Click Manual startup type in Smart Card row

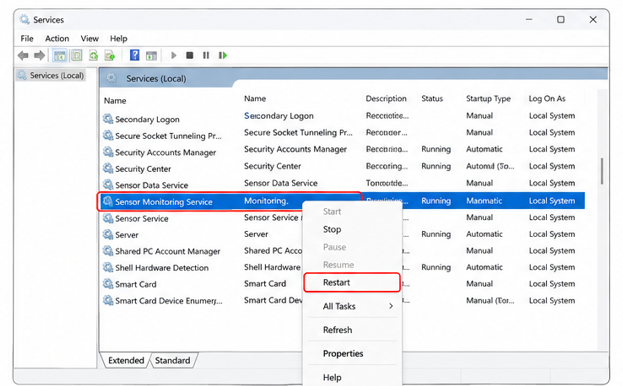[480, 284]
